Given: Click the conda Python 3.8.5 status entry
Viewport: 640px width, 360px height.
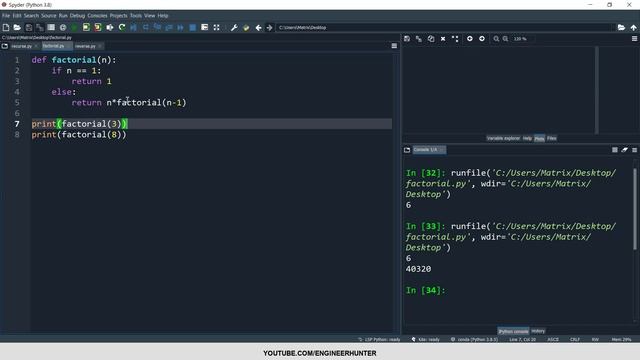Looking at the screenshot, I should click(x=474, y=340).
